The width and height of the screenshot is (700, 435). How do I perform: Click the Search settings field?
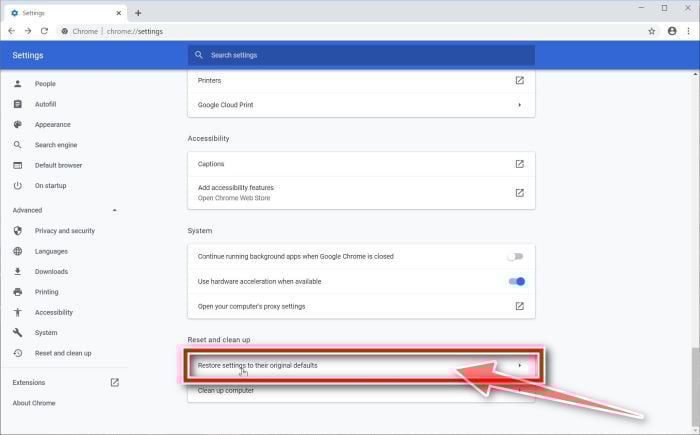(x=361, y=55)
